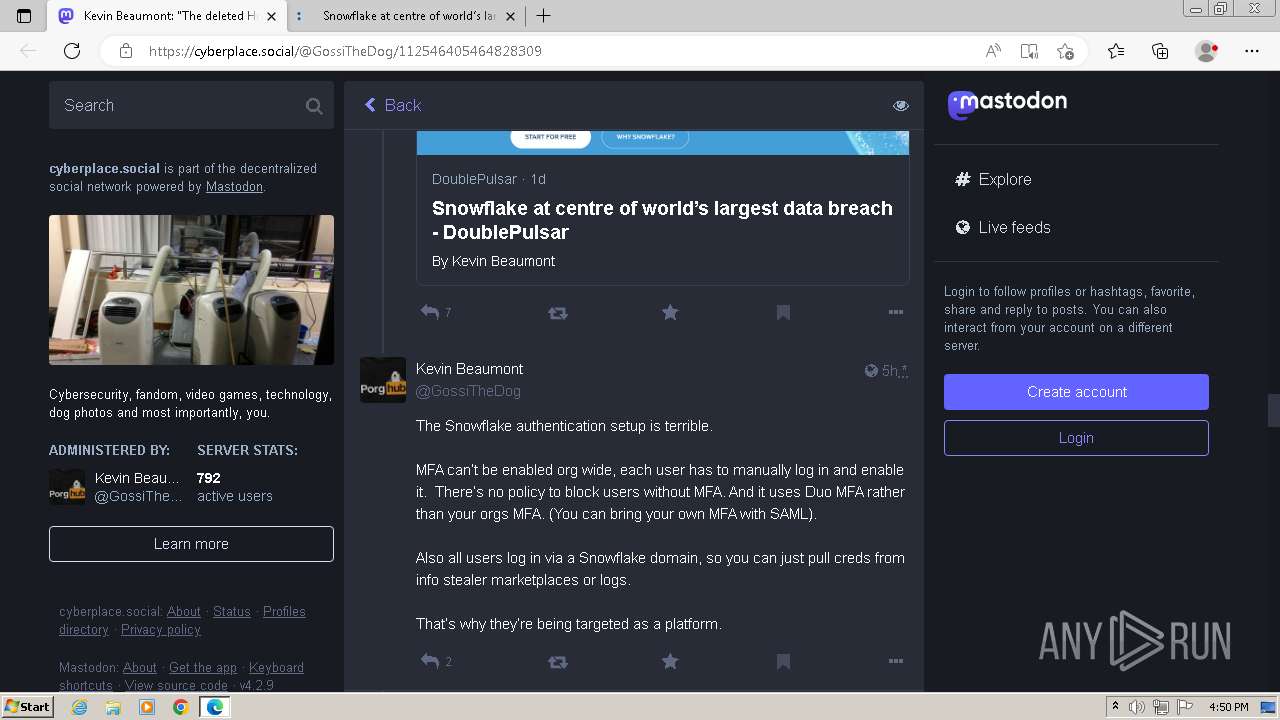This screenshot has width=1280, height=720.
Task: Open administrator Kevin Beau... profile in sidebar
Action: [115, 487]
